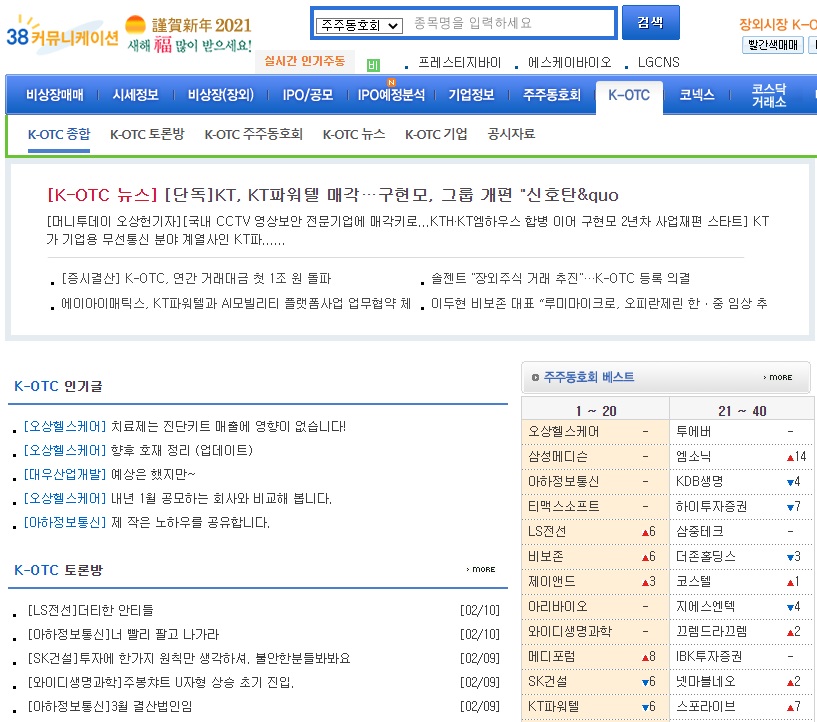
Task: Open 스포라이브 in the 21~40 ranking
Action: click(705, 706)
